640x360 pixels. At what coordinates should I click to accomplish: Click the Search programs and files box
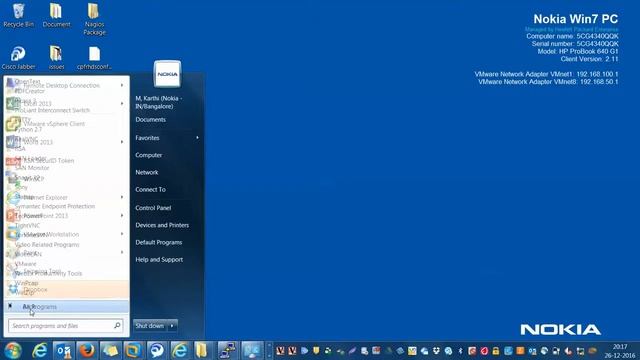point(65,326)
